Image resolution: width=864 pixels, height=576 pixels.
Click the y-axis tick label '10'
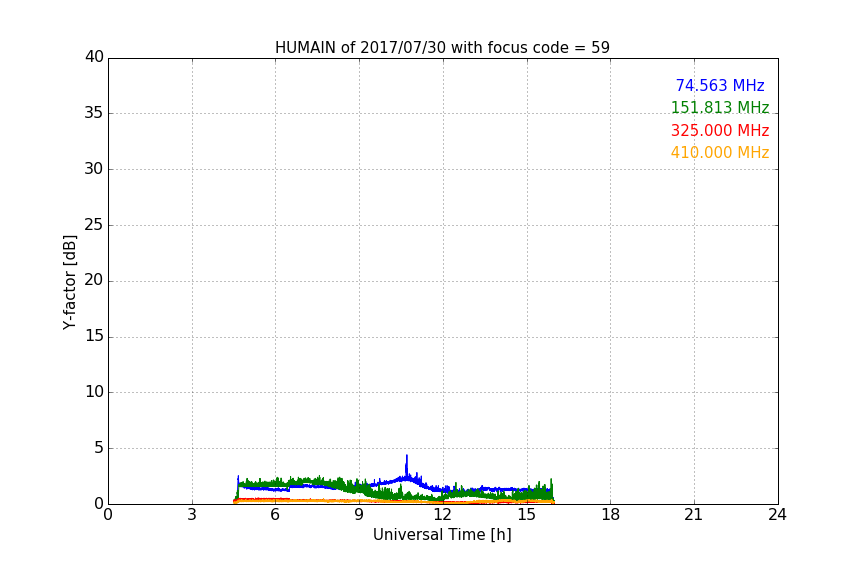(94, 392)
